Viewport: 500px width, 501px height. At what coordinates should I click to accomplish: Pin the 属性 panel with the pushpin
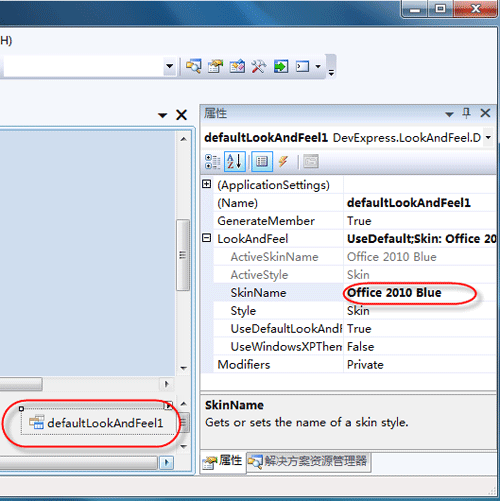(x=467, y=113)
